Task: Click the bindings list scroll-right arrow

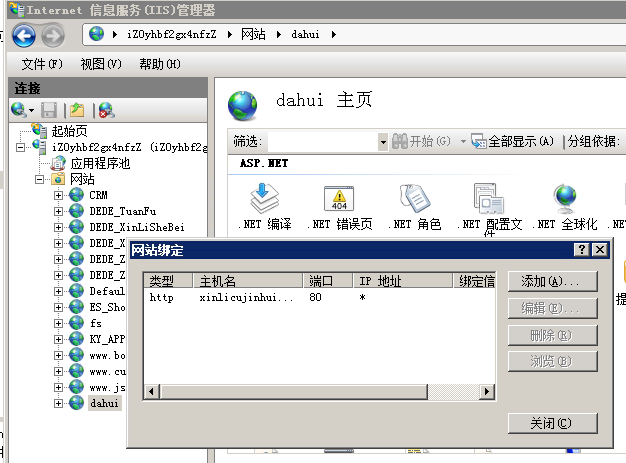Action: [487, 392]
